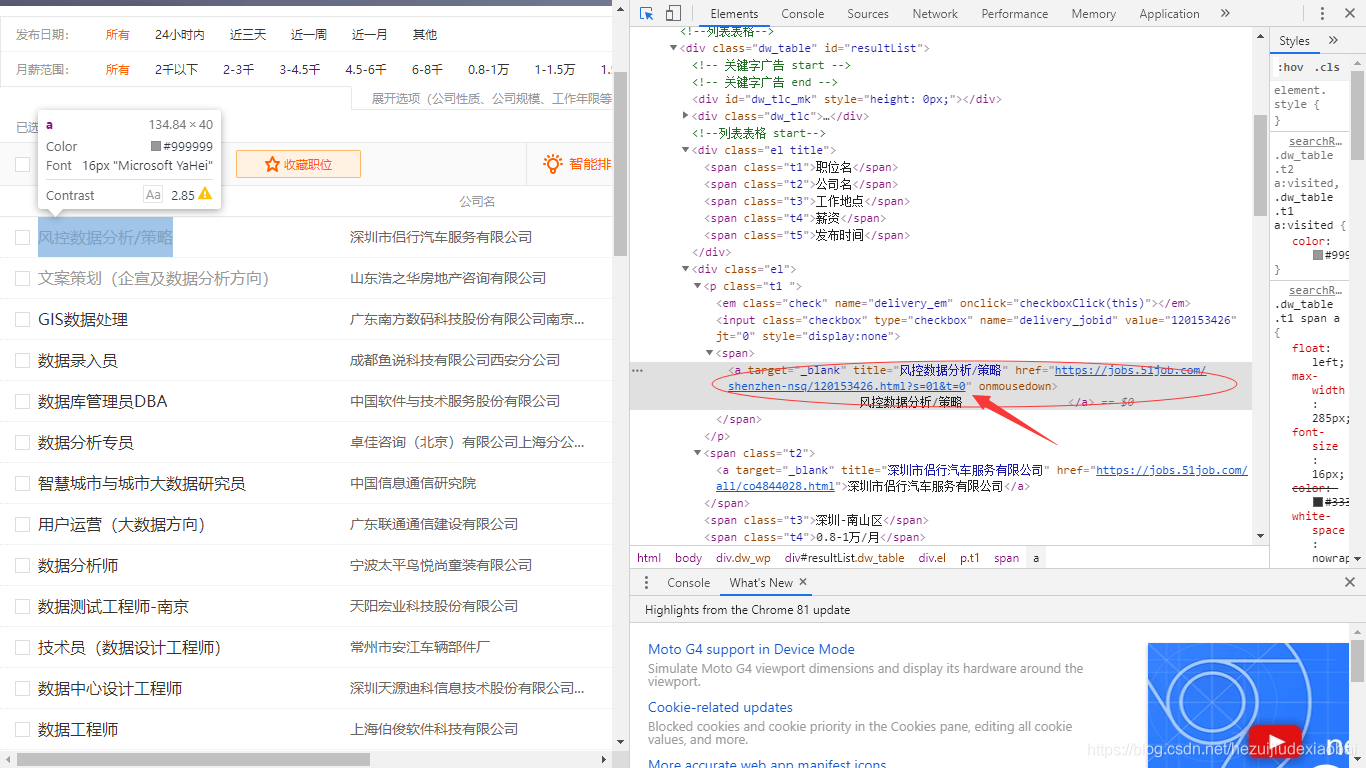
Task: Toggle the device toolbar icon
Action: click(673, 14)
